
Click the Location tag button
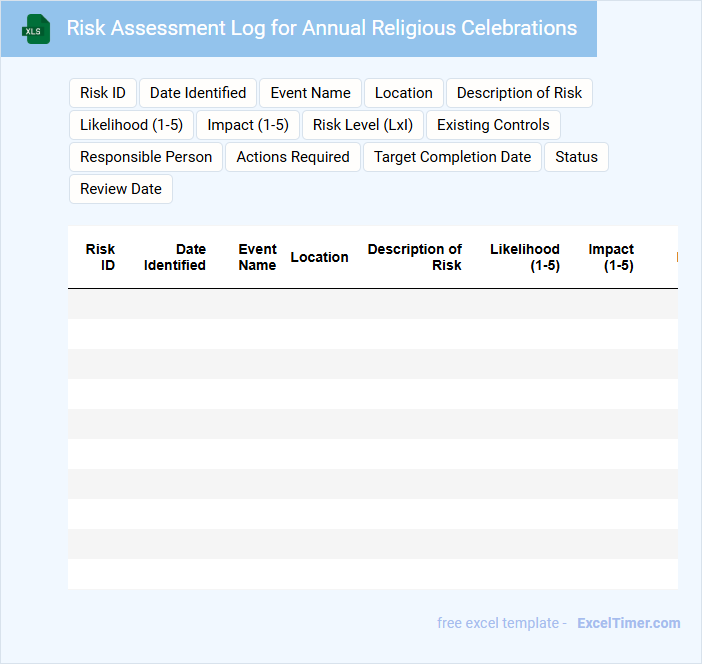[404, 93]
